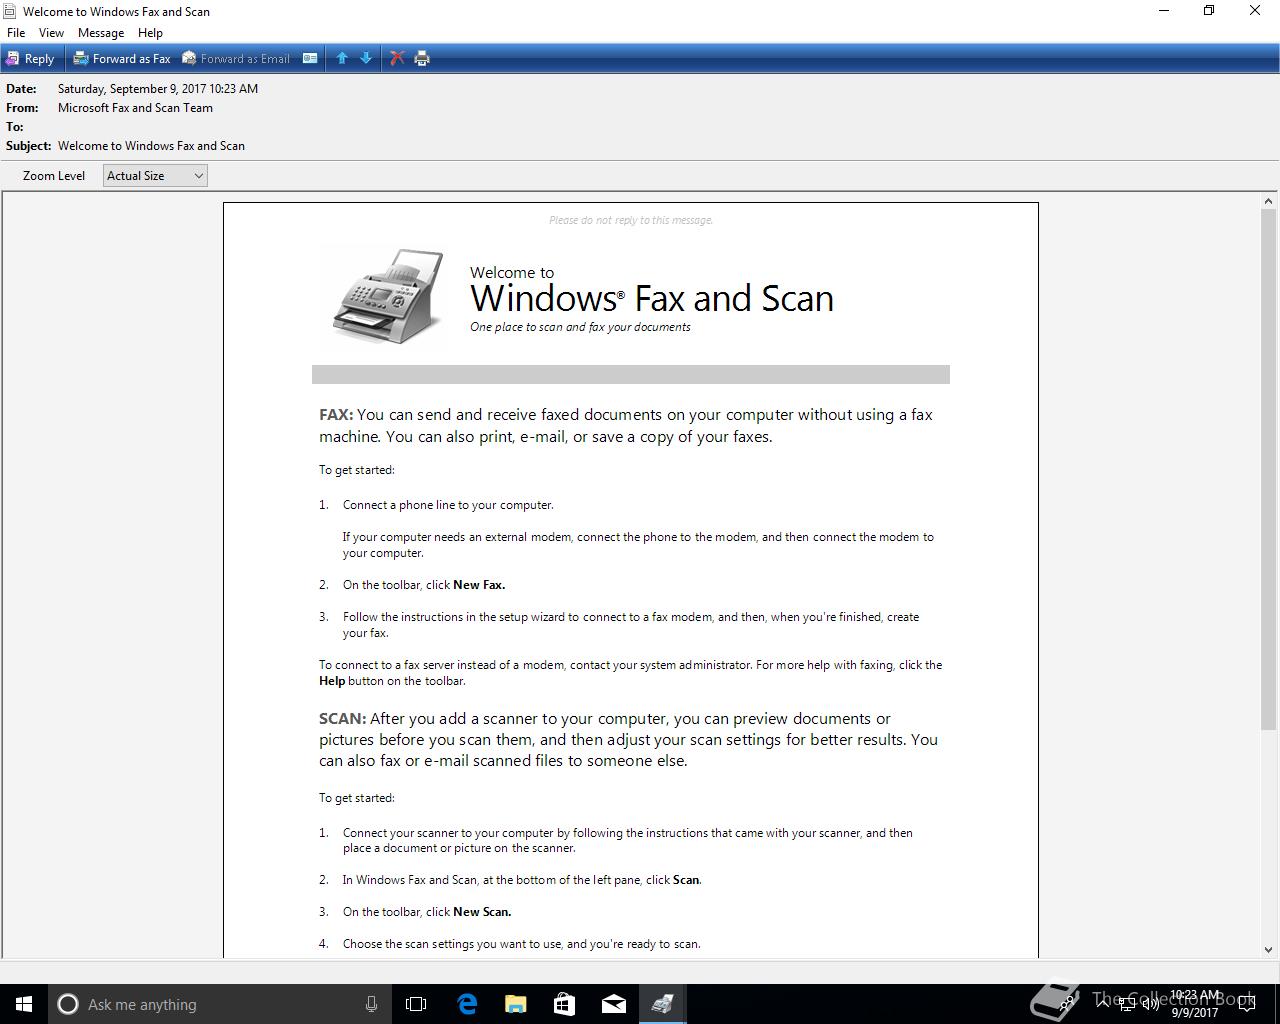Image resolution: width=1280 pixels, height=1024 pixels.
Task: Click the 'SCAN:' section heading
Action: (x=343, y=719)
